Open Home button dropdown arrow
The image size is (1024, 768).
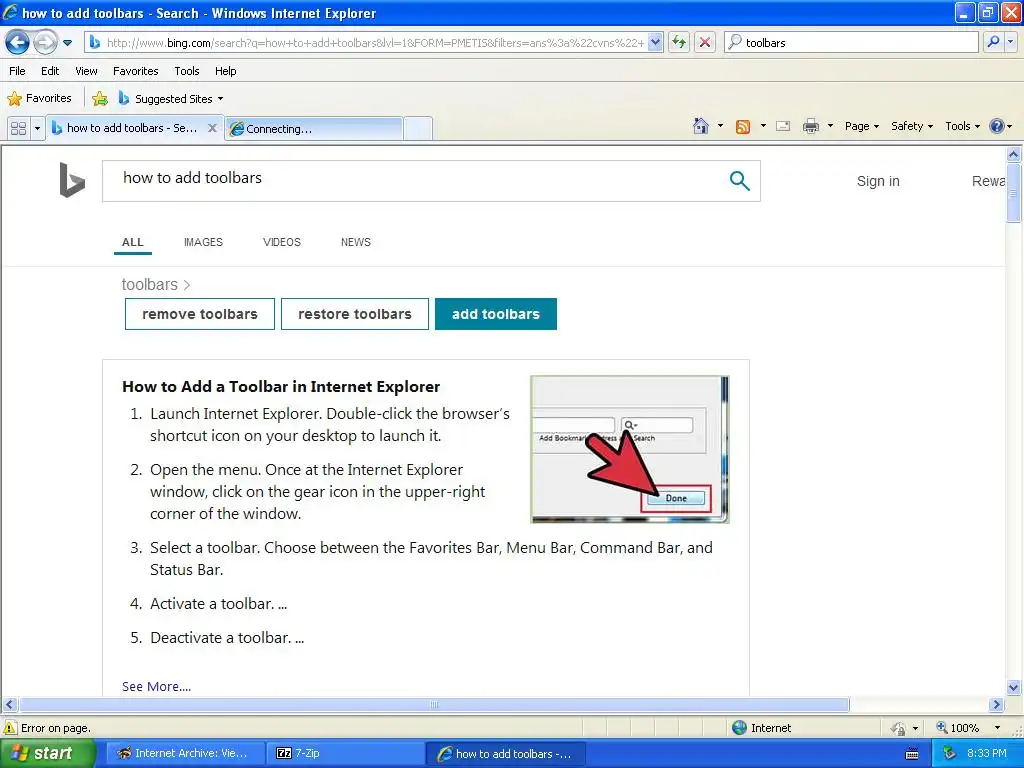coord(720,126)
